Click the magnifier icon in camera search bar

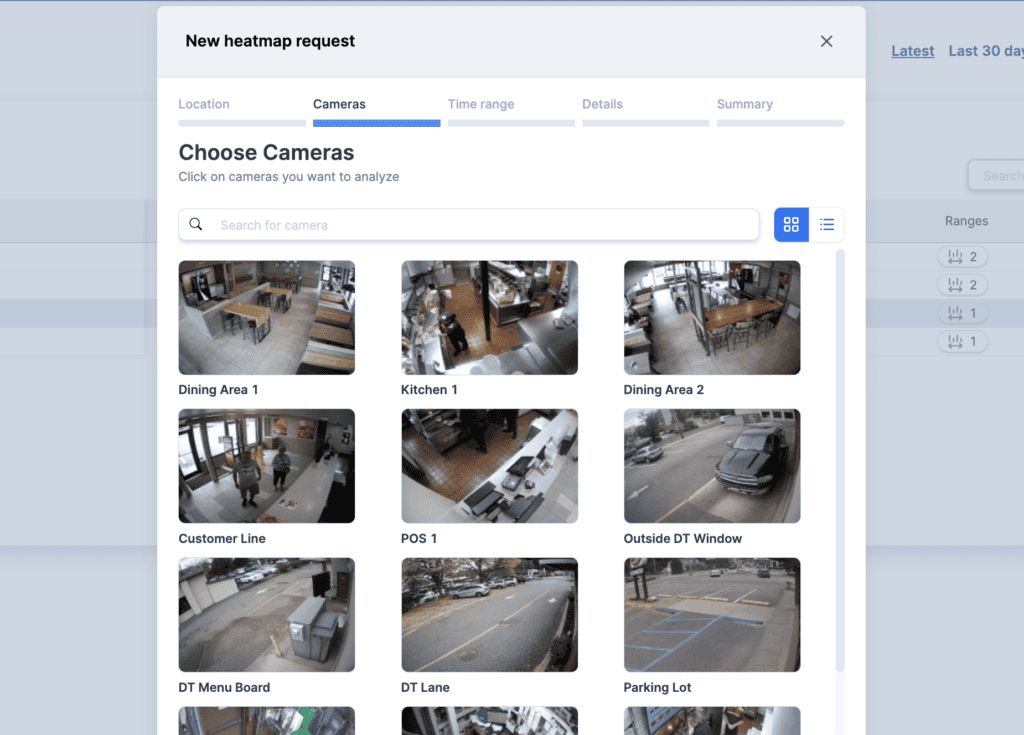(196, 224)
